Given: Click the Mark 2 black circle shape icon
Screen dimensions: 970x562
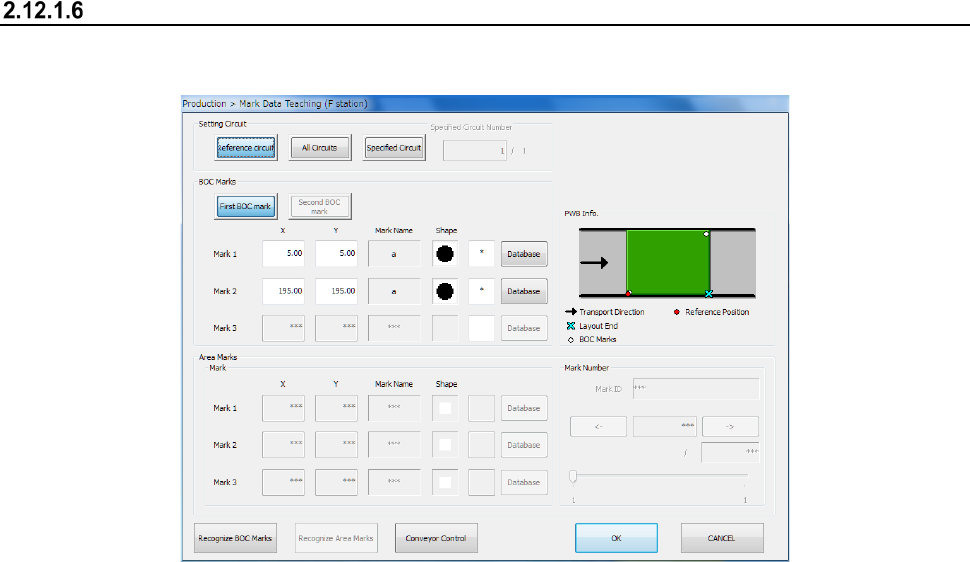Looking at the screenshot, I should tap(446, 291).
